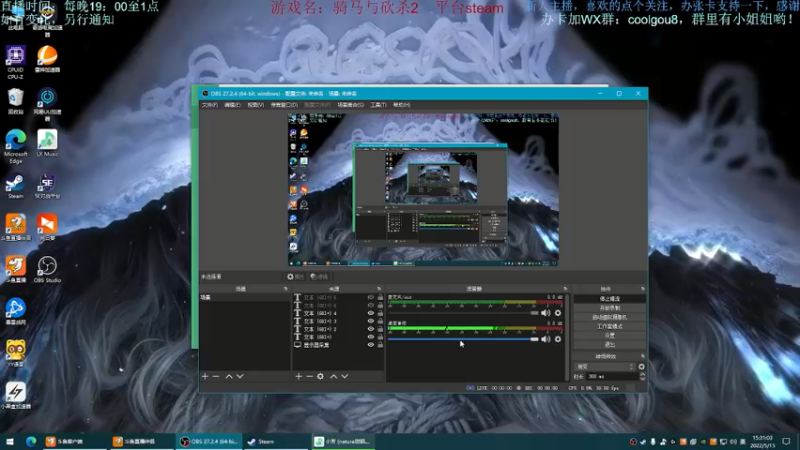Move the scene down with the arrow
The height and width of the screenshot is (450, 800).
coord(240,376)
